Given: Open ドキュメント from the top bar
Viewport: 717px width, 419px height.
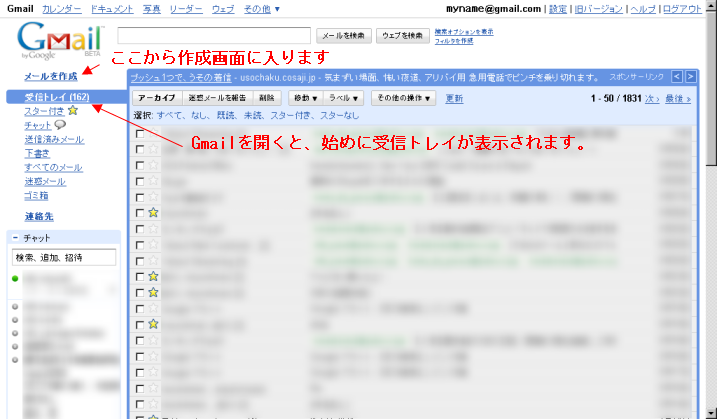Looking at the screenshot, I should (112, 9).
